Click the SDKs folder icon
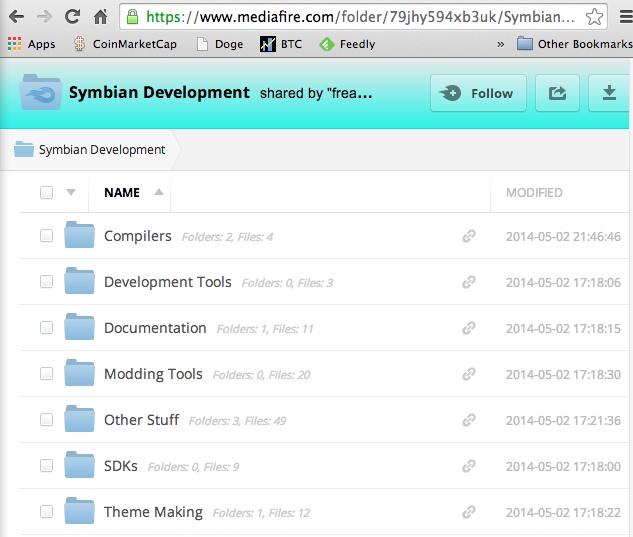Viewport: 633px width, 537px height. (x=79, y=465)
